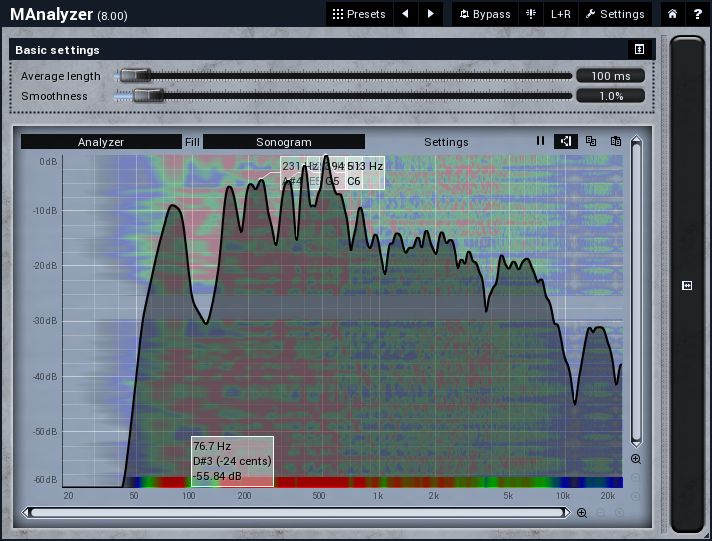Screen dimensions: 712x541
Task: Open the top Settings wrench button
Action: tap(615, 14)
